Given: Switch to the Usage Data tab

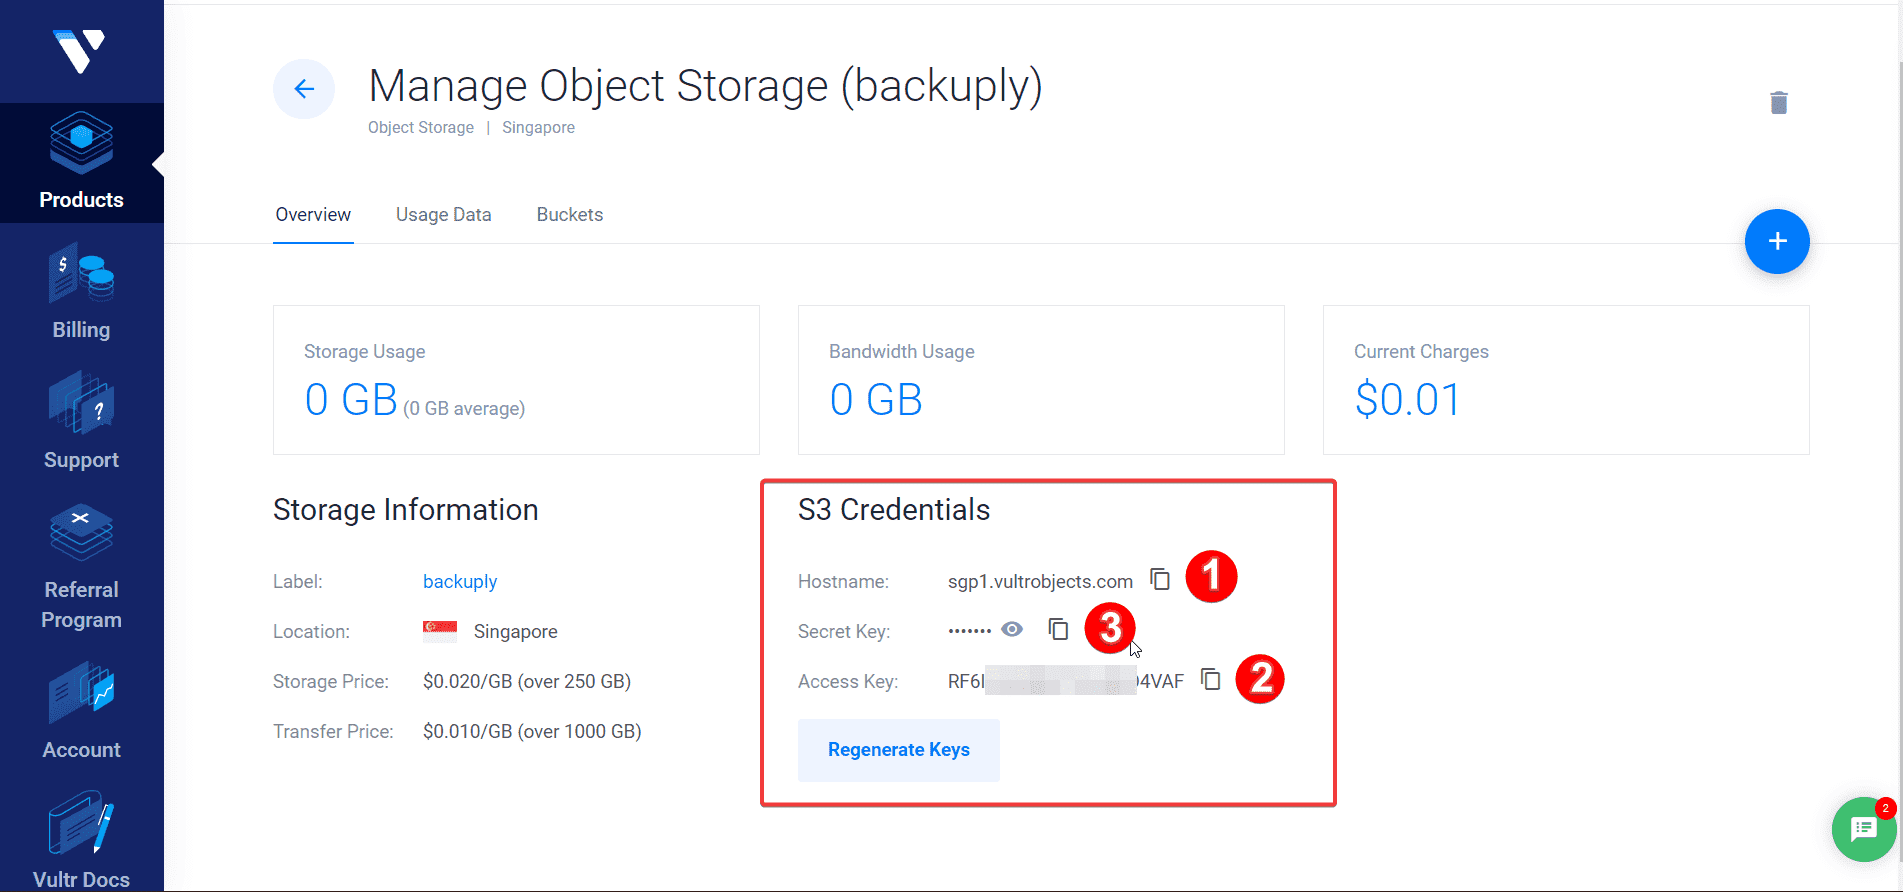Looking at the screenshot, I should [443, 215].
